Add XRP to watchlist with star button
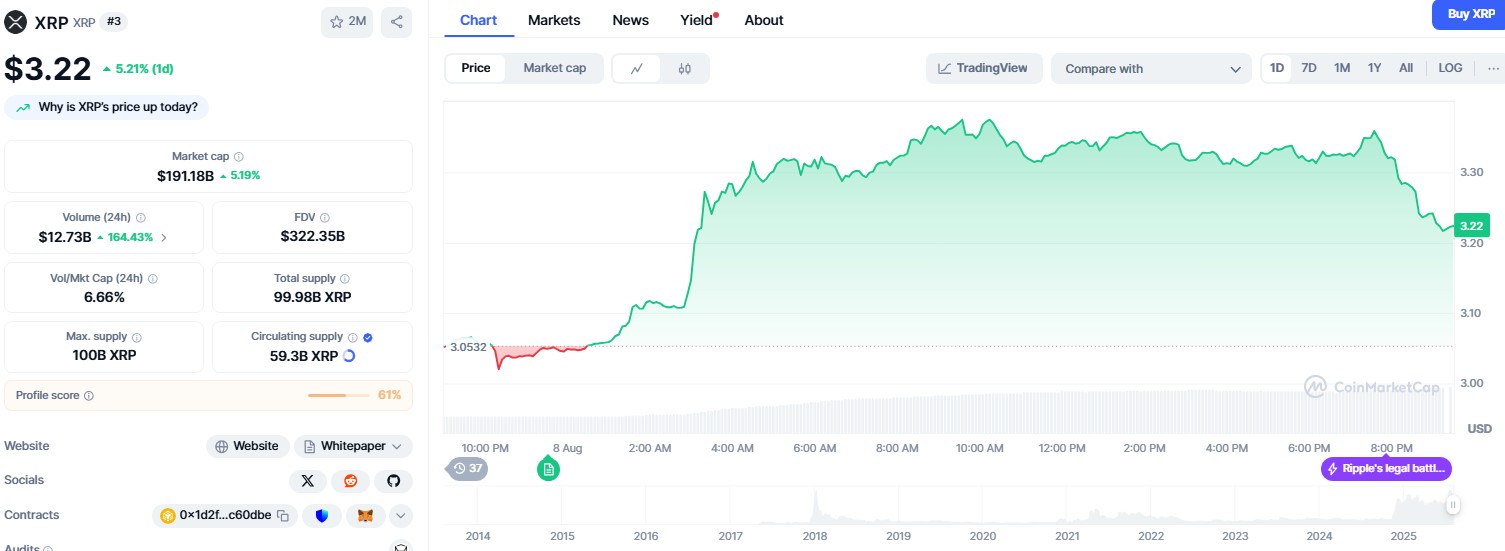The height and width of the screenshot is (551, 1505). (346, 22)
